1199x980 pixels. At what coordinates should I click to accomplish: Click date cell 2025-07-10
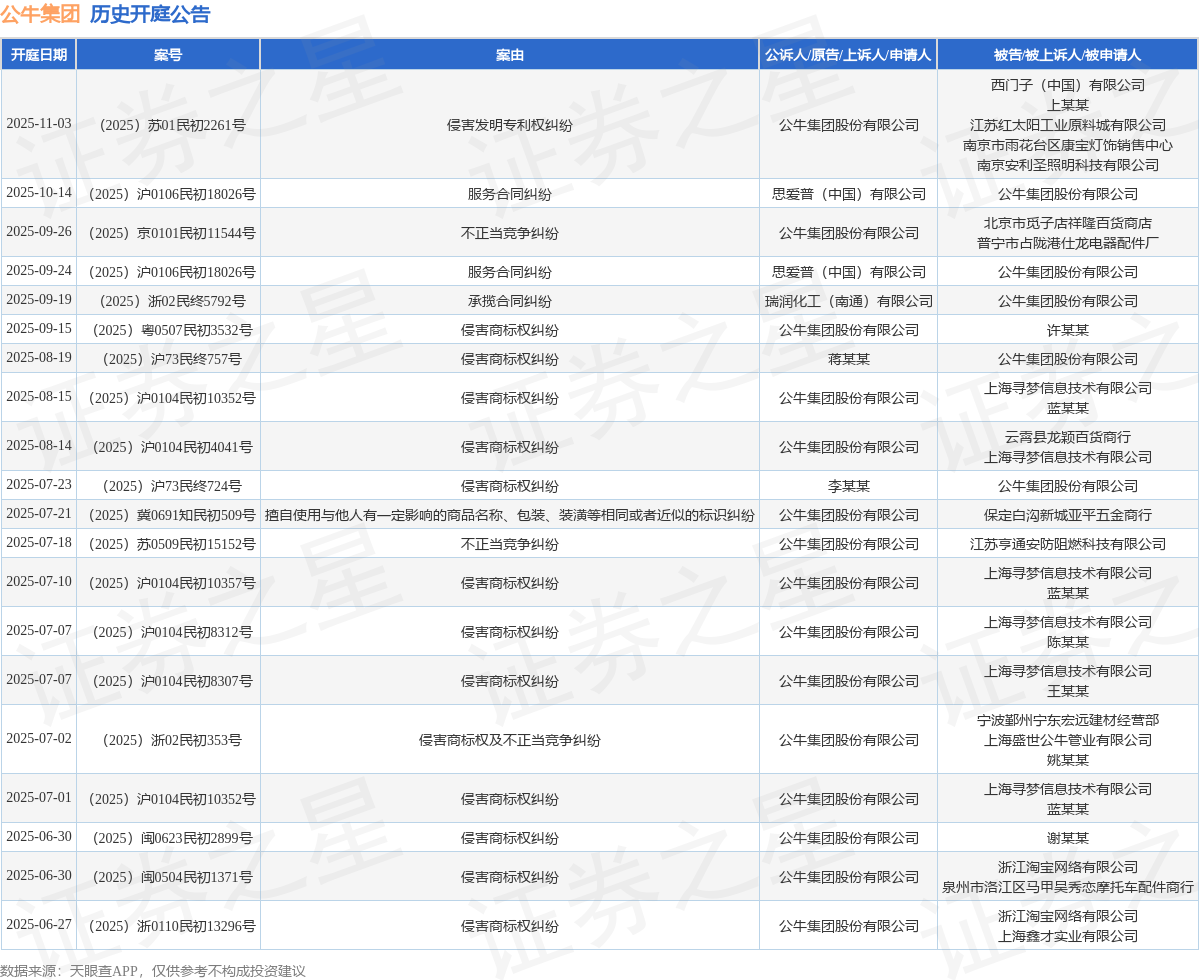pos(39,582)
